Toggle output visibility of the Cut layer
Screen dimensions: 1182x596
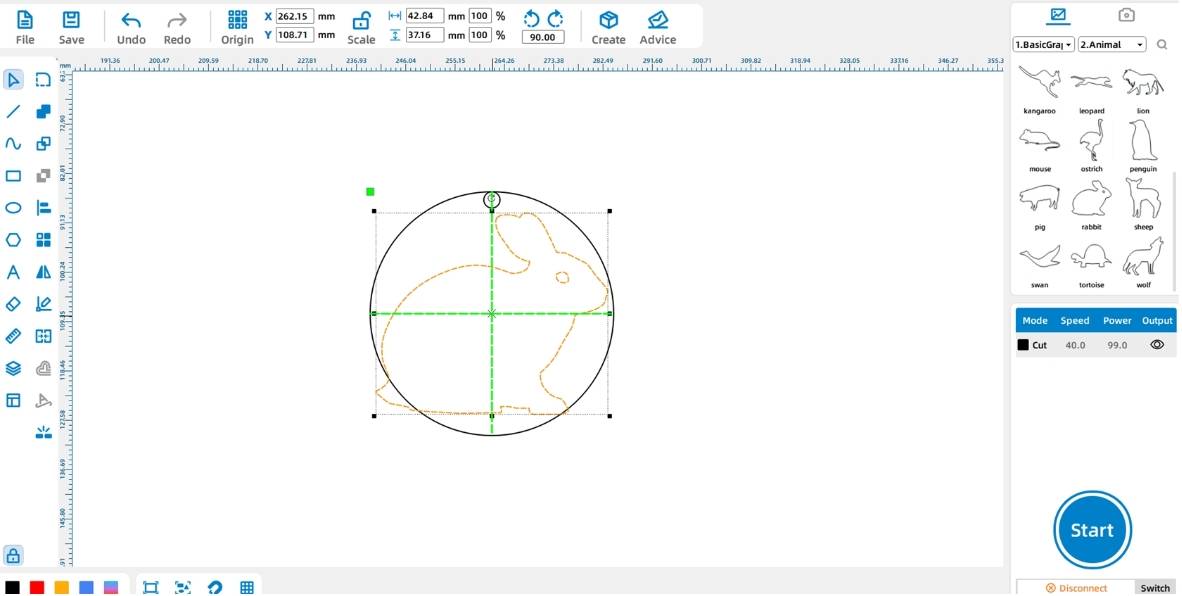(1157, 345)
